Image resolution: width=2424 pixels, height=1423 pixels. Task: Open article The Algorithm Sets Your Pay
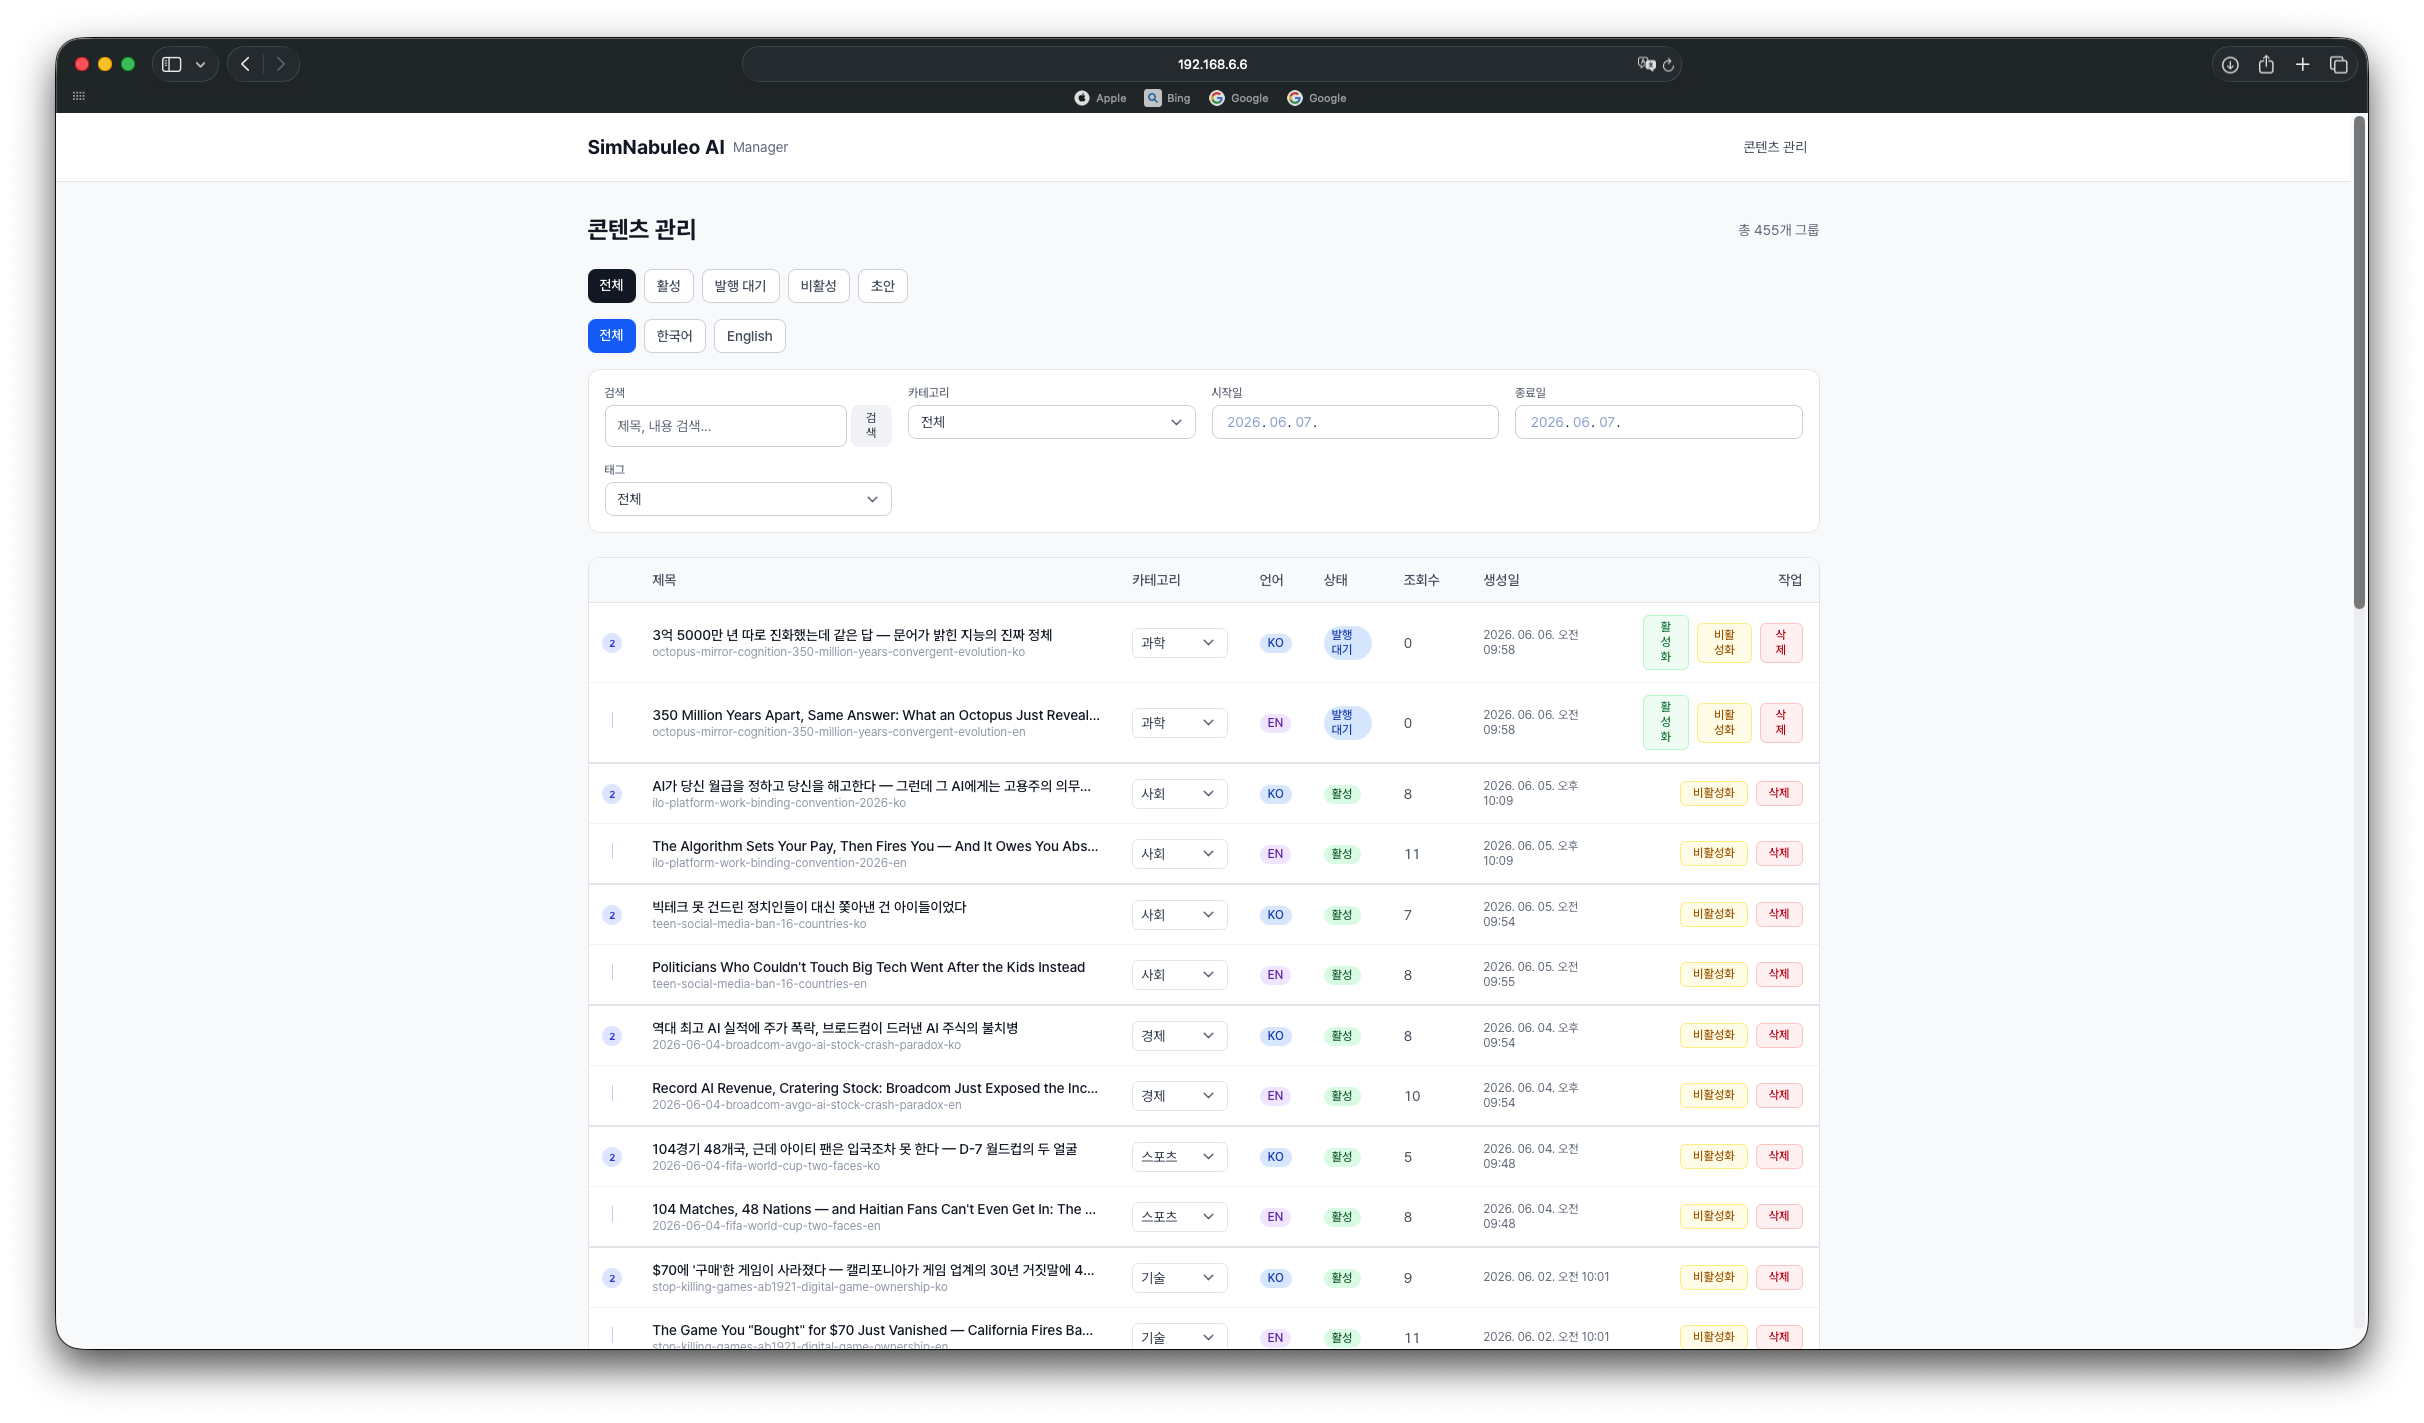click(x=875, y=846)
